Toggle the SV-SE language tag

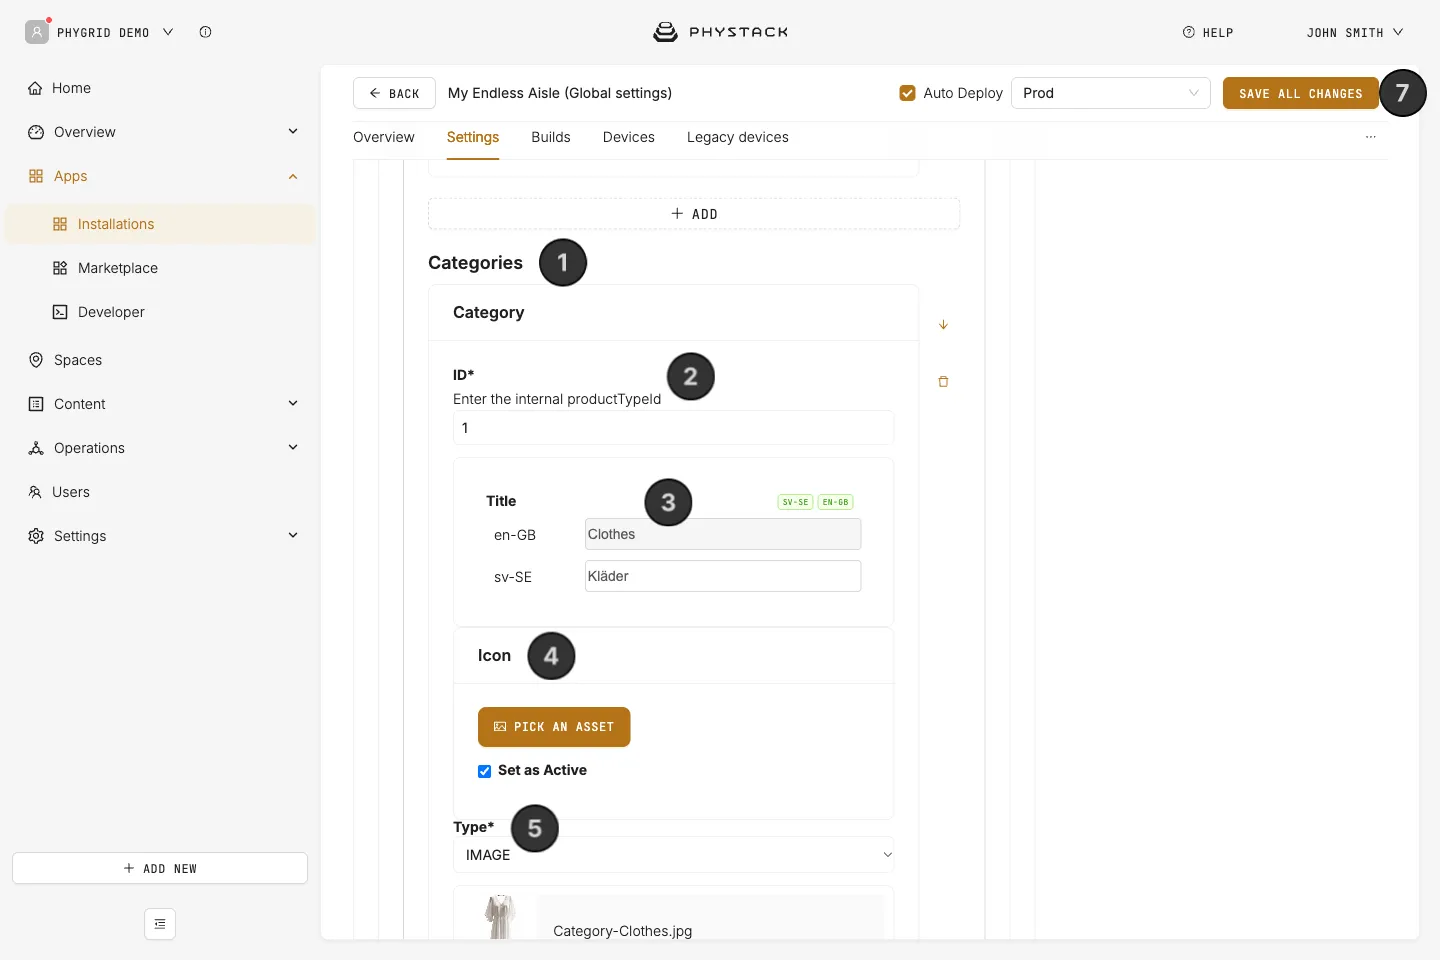point(796,502)
